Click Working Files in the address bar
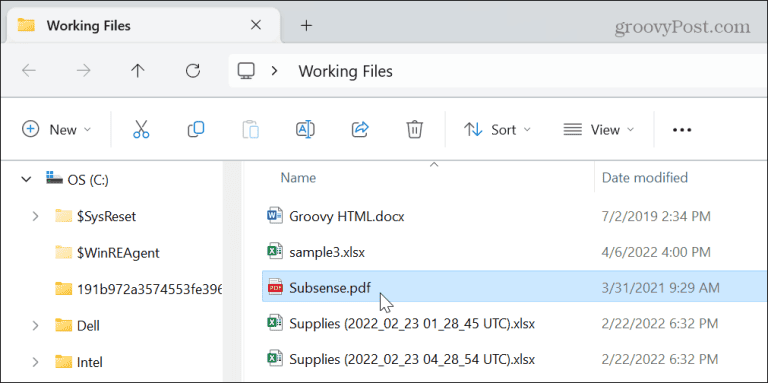 click(346, 72)
